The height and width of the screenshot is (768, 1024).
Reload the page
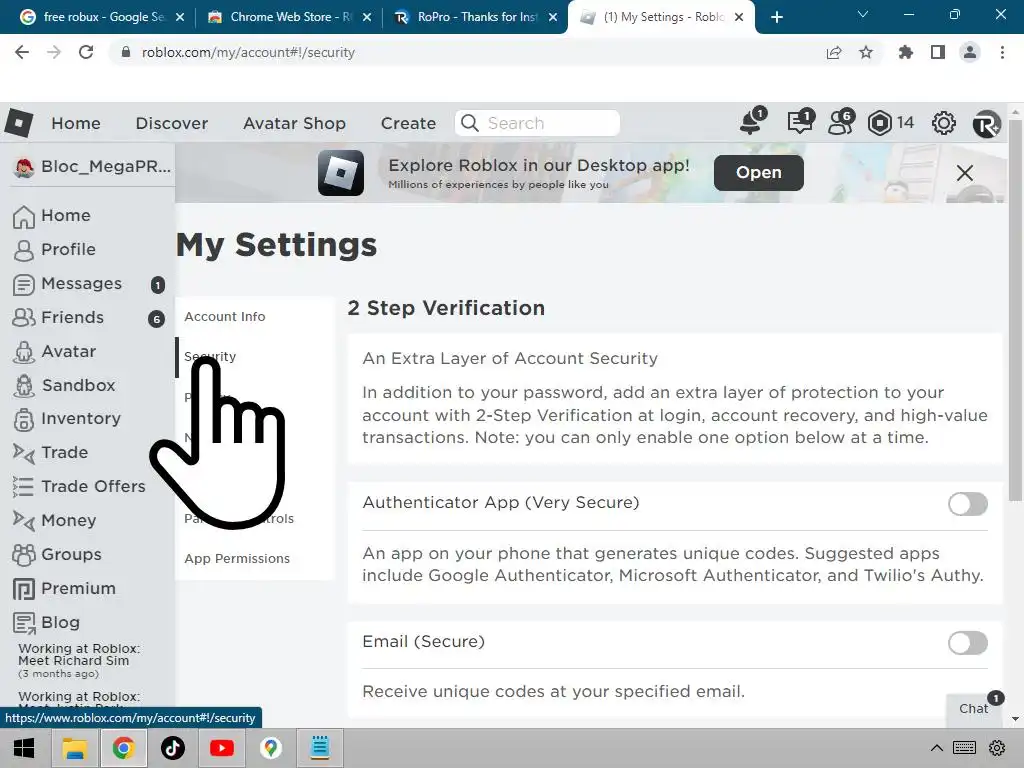tap(86, 52)
